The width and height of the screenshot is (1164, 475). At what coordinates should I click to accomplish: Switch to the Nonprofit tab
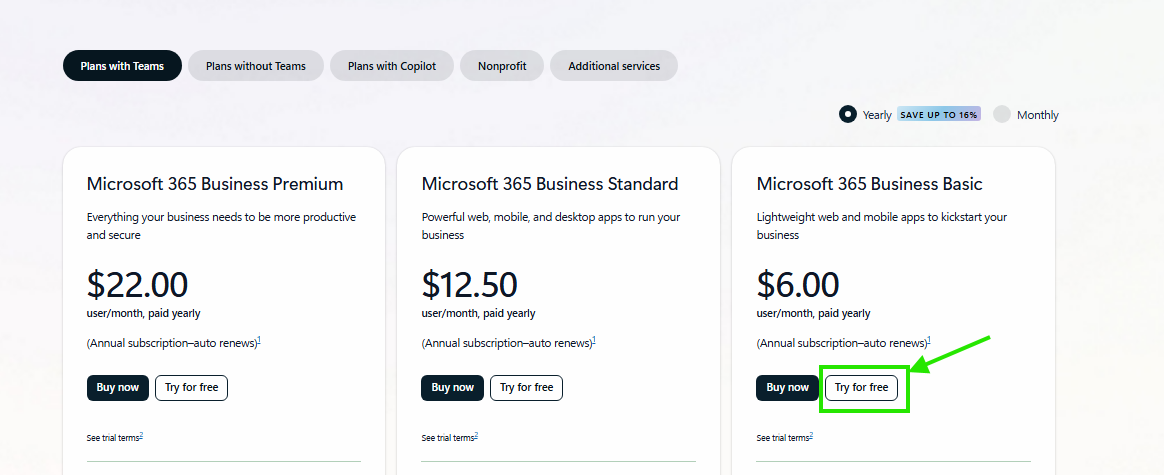[502, 66]
